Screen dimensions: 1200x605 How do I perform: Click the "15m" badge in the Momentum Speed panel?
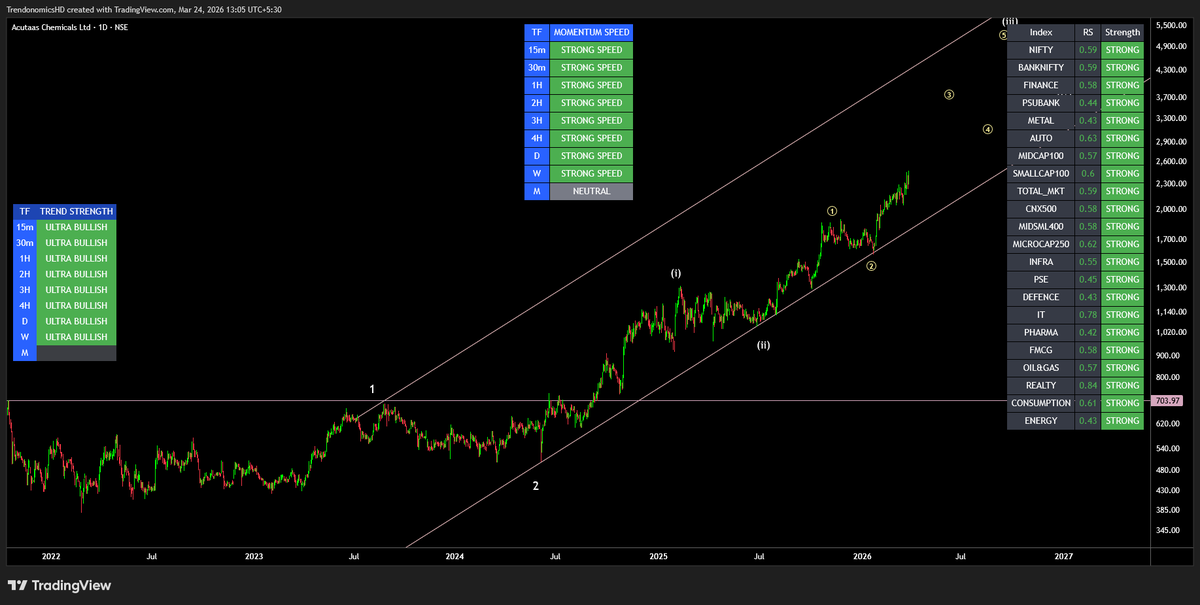click(537, 49)
